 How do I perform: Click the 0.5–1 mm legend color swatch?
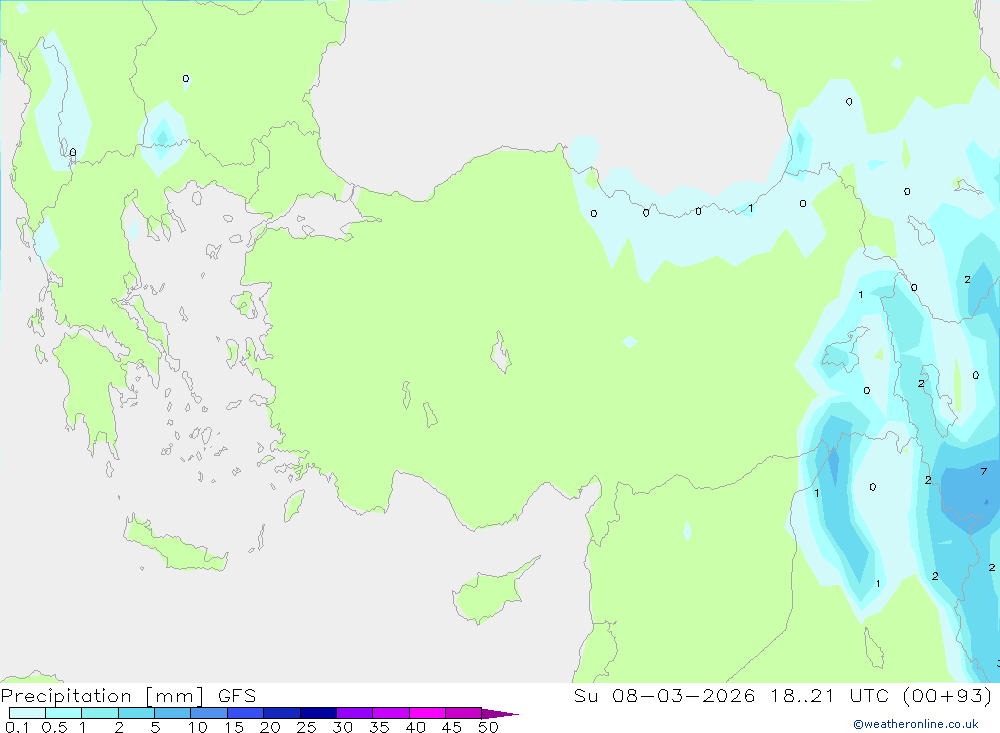point(64,713)
